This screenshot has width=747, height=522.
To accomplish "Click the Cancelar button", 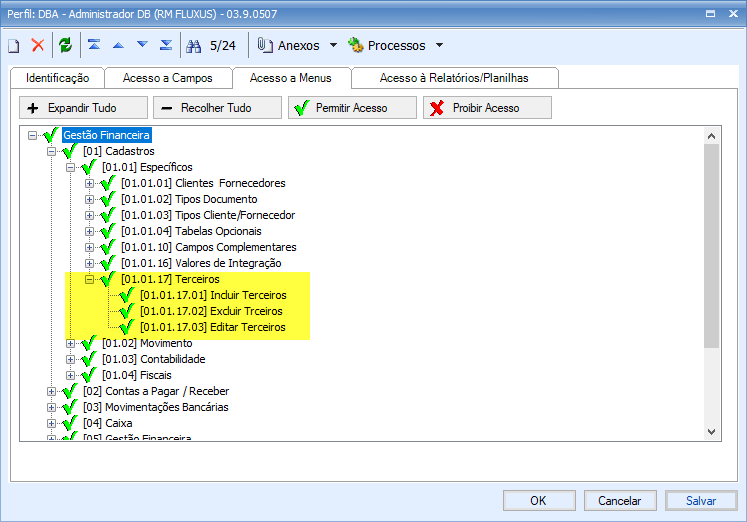I will point(620,501).
